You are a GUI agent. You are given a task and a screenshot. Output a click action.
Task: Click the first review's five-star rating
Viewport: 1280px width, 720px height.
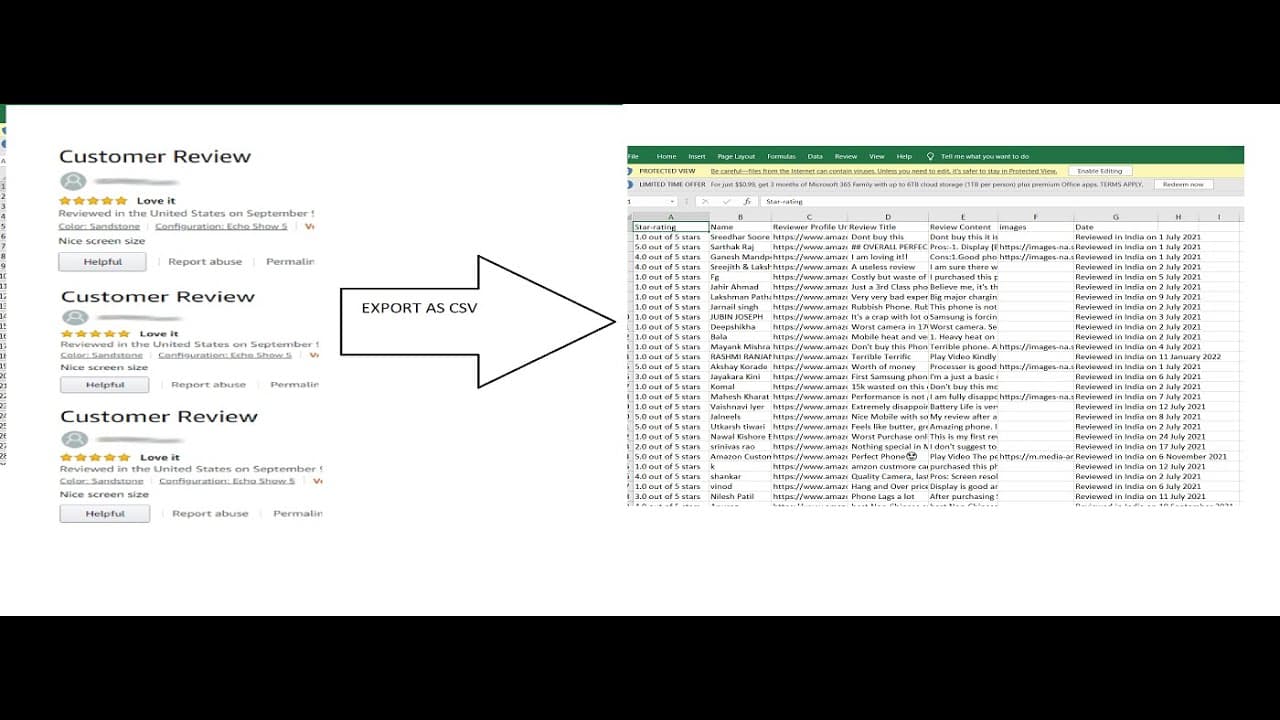click(x=93, y=201)
